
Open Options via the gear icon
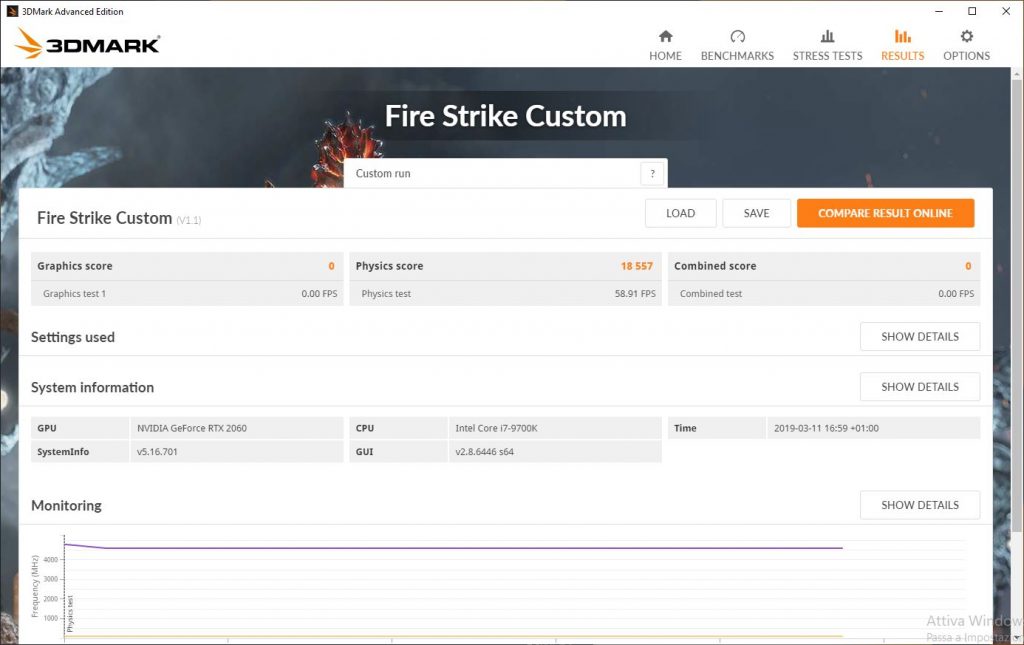966,37
